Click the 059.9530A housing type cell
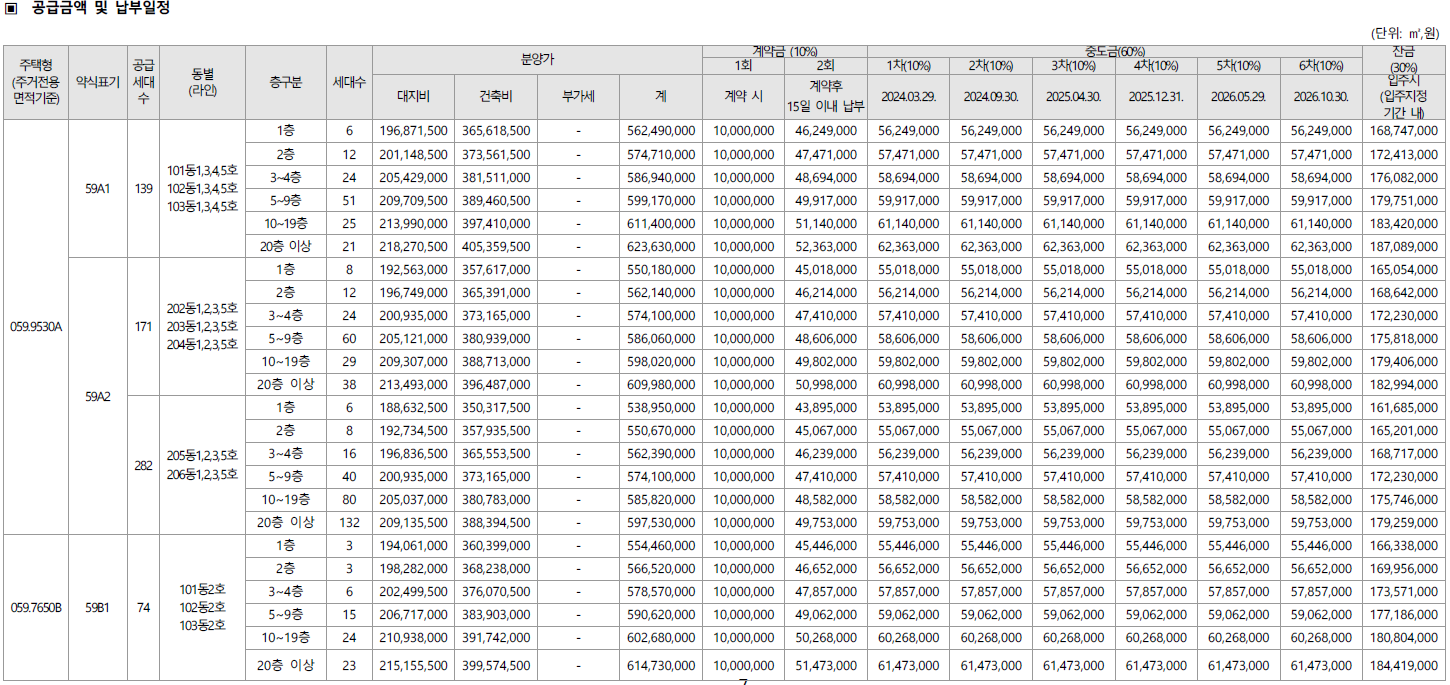The height and width of the screenshot is (685, 1450). pos(36,326)
